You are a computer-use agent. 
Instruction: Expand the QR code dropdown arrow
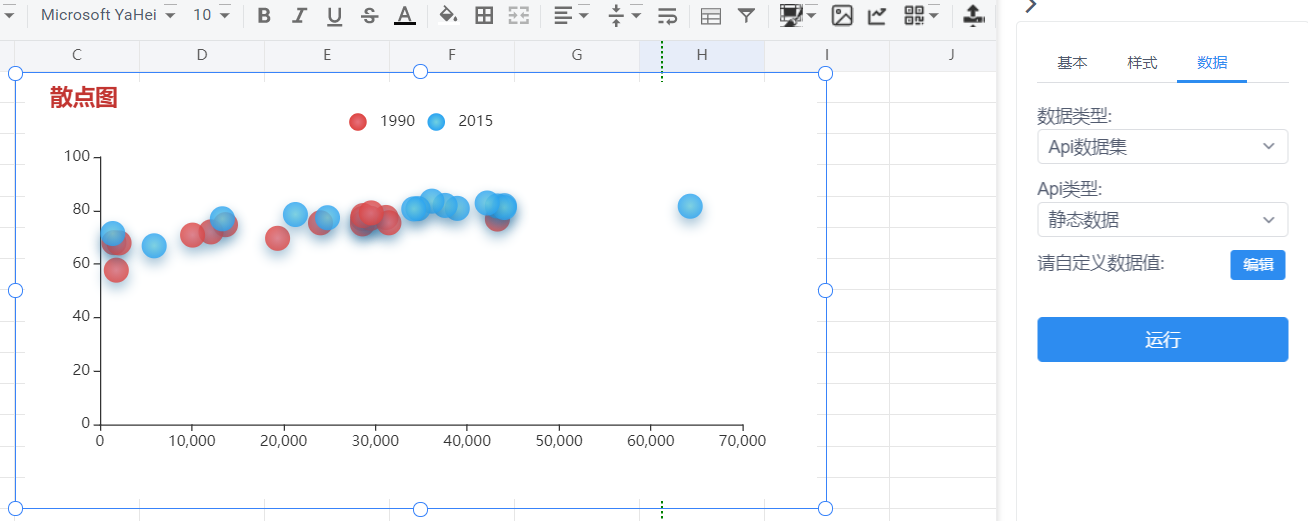(934, 15)
